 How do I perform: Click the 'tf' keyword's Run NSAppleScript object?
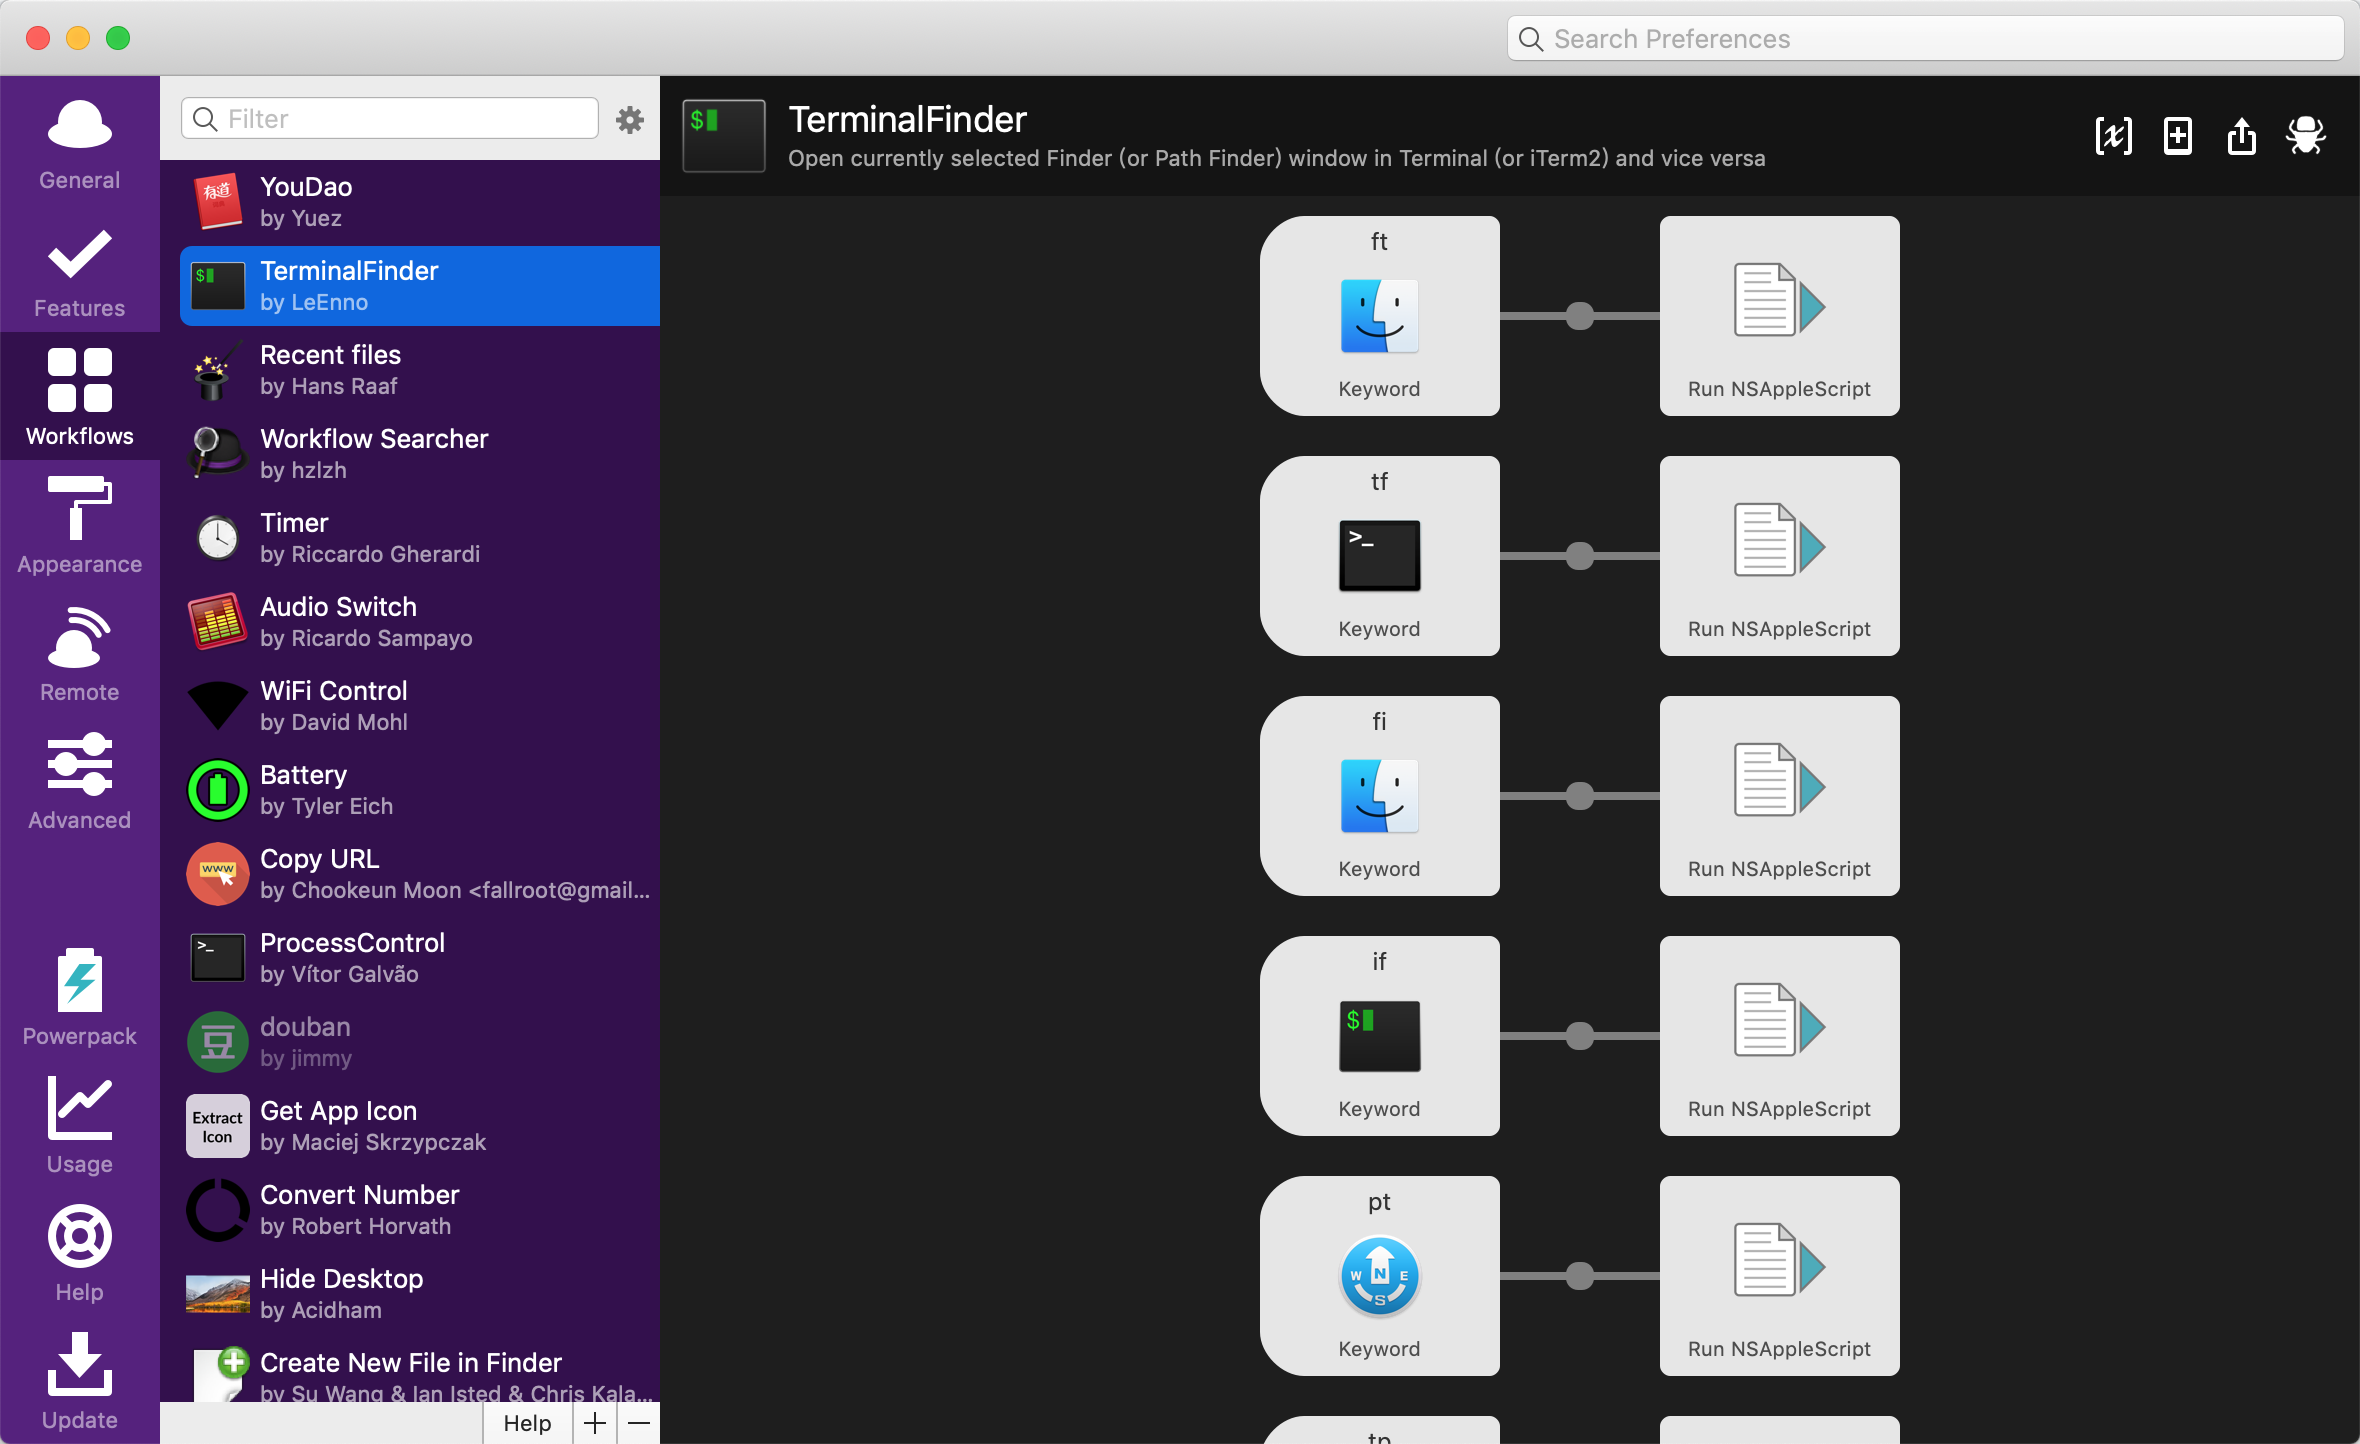click(1779, 556)
